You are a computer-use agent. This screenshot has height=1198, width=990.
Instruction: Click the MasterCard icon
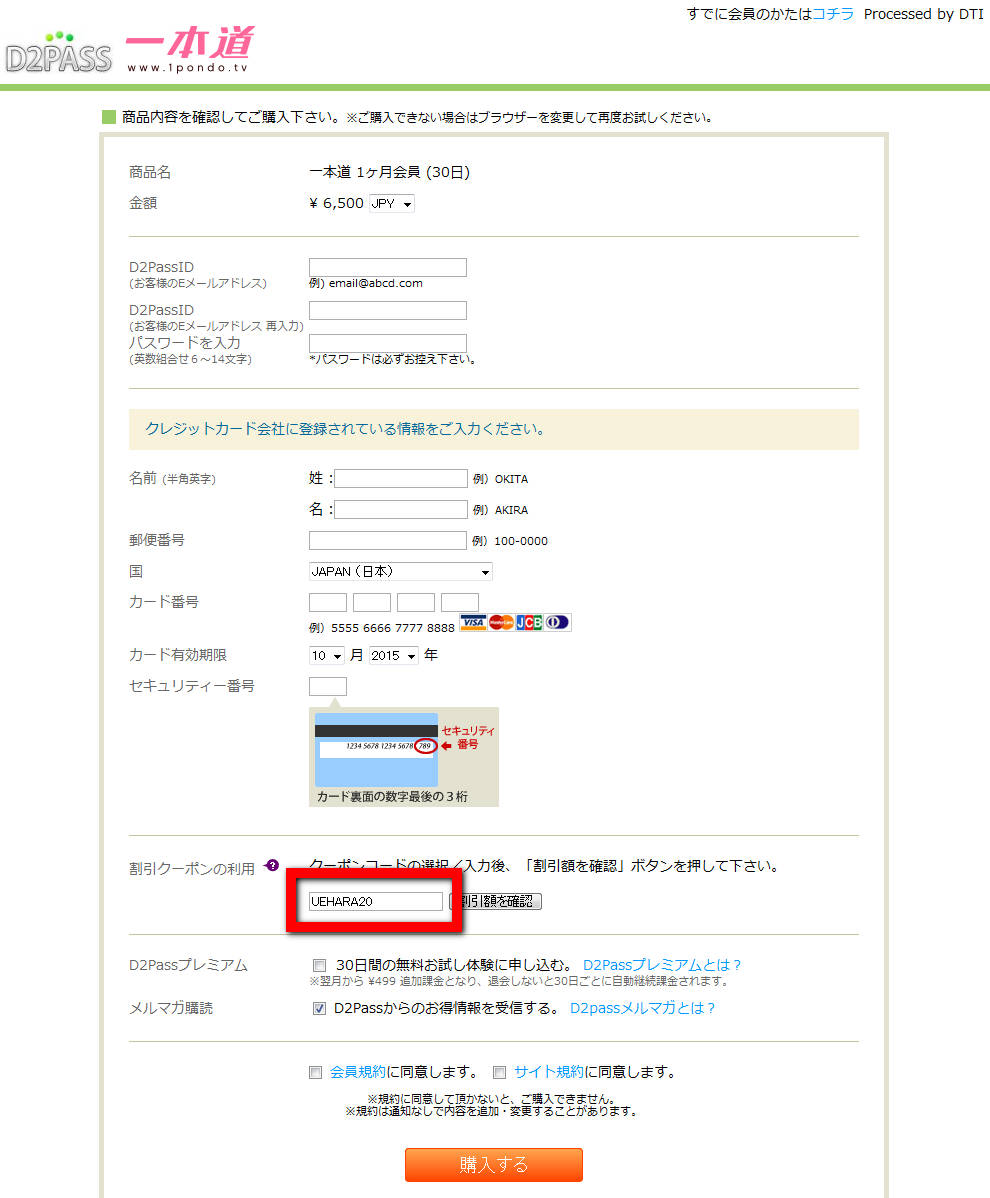[501, 623]
